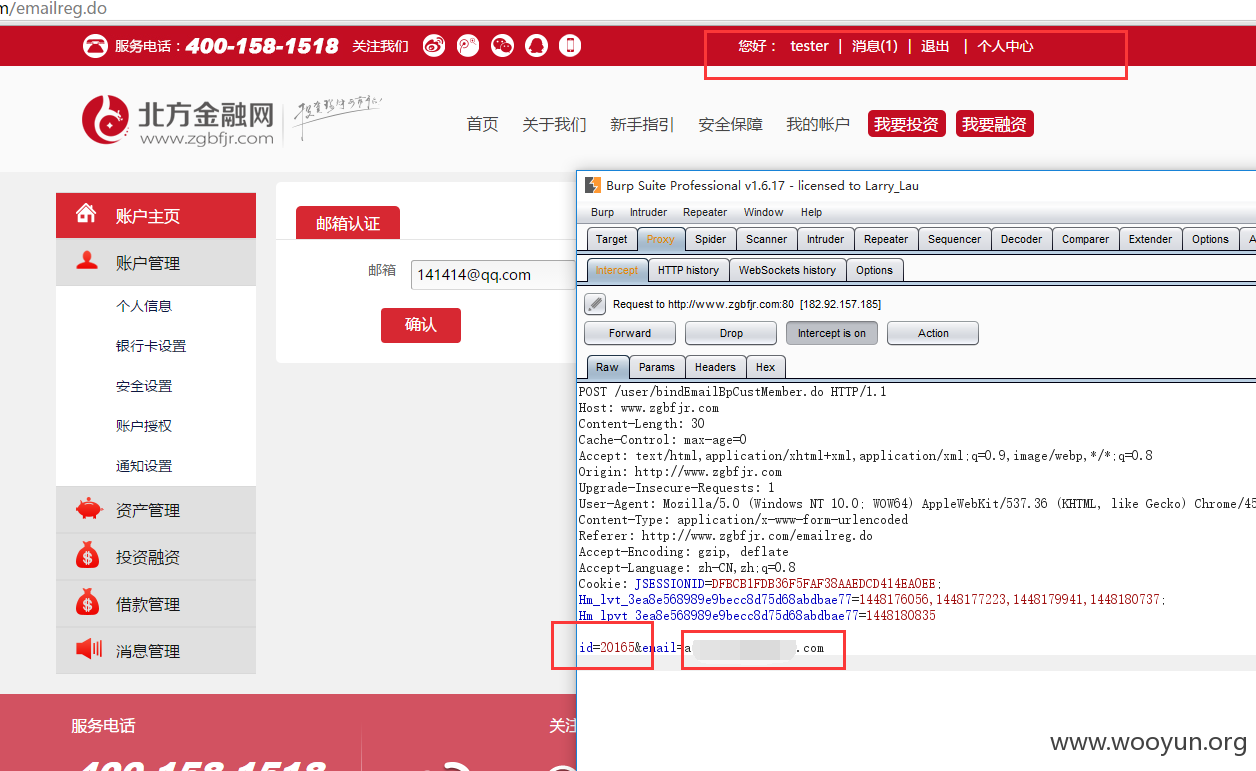This screenshot has width=1256, height=771.
Task: Click the piggy bank icon beside 资产管理
Action: point(88,509)
